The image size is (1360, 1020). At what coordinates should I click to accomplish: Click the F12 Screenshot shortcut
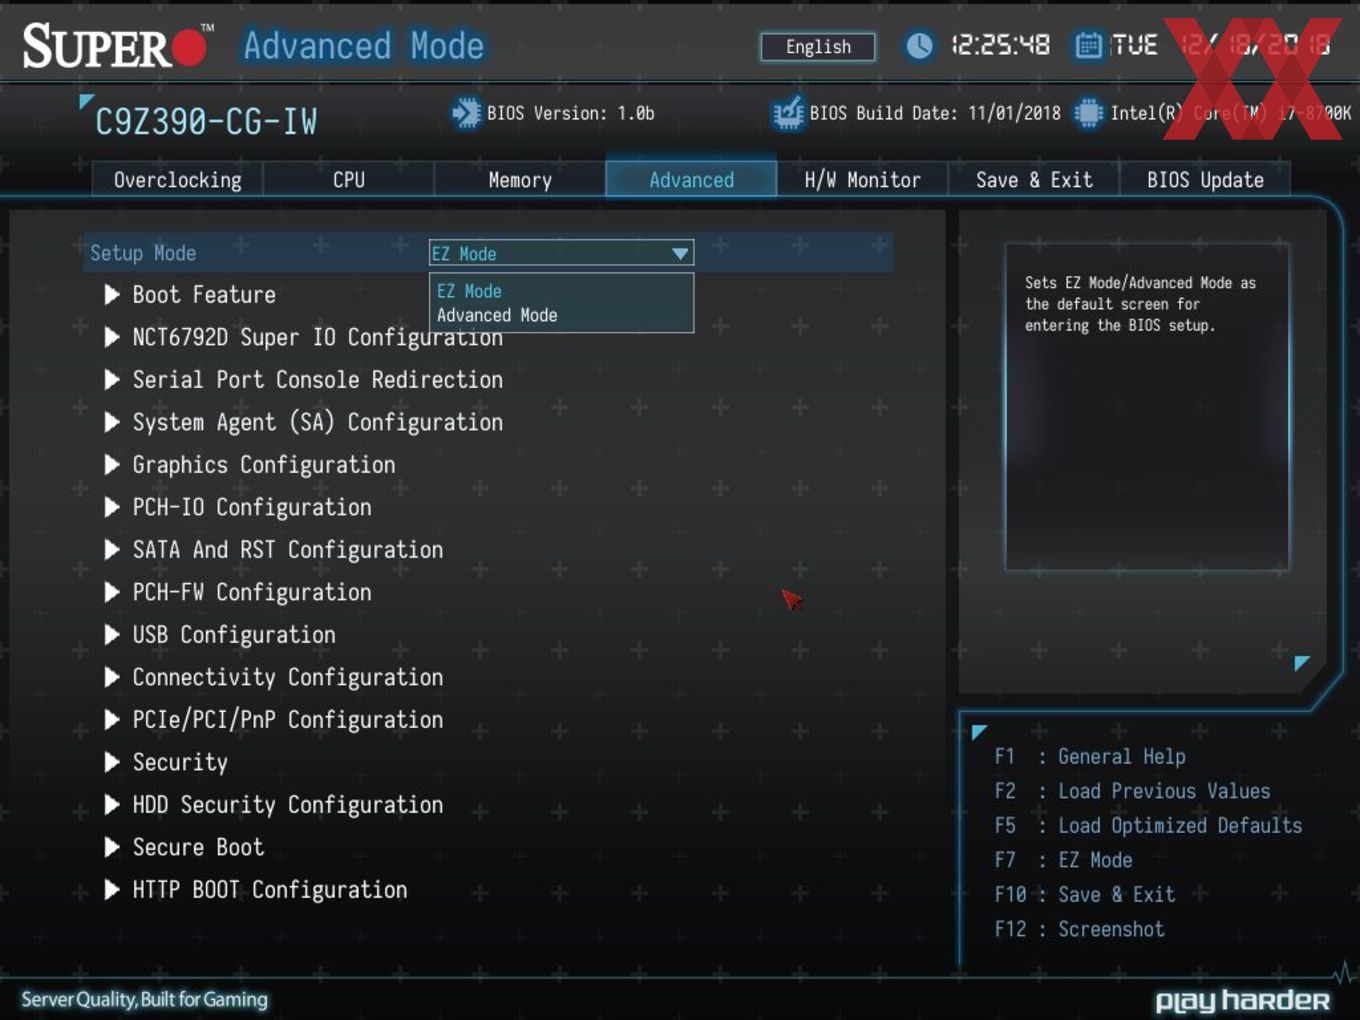[1079, 929]
